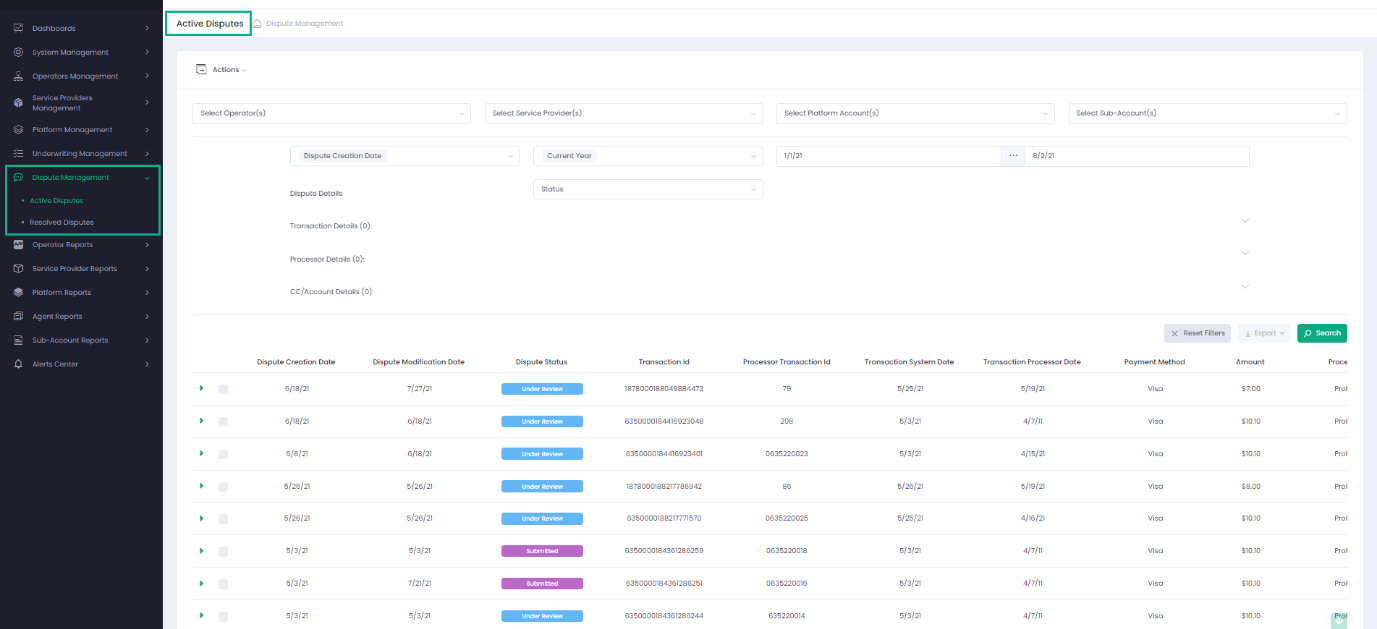This screenshot has height=629, width=1377.
Task: Open Resolved Disputes in sidebar
Action: pyautogui.click(x=62, y=222)
